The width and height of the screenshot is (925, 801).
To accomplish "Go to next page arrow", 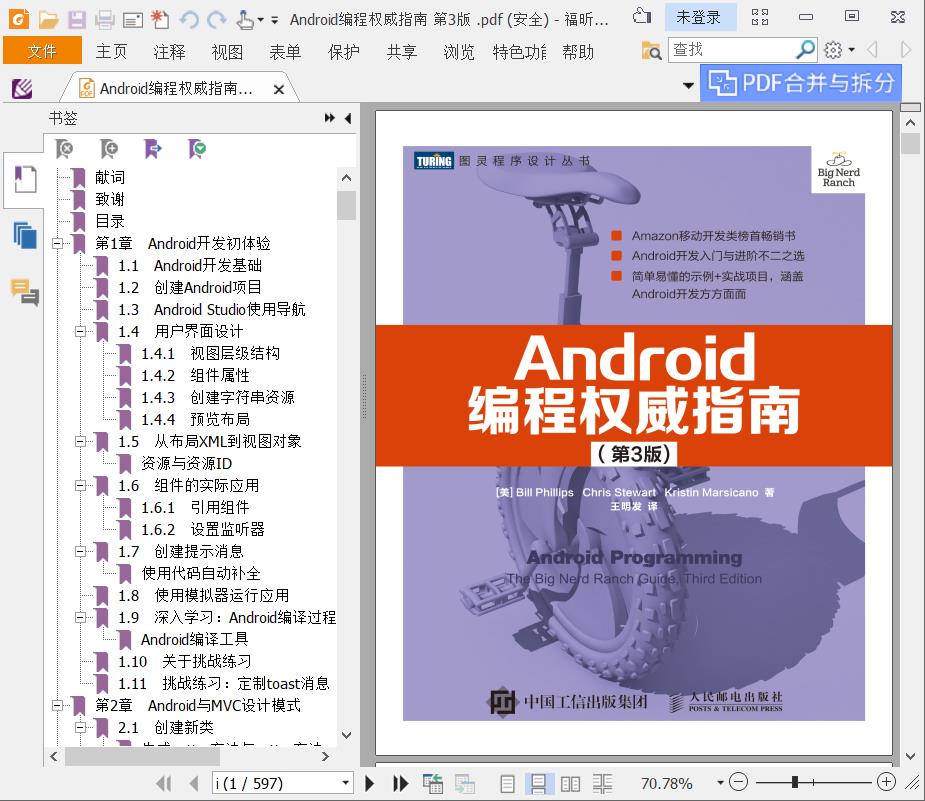I will coord(370,783).
